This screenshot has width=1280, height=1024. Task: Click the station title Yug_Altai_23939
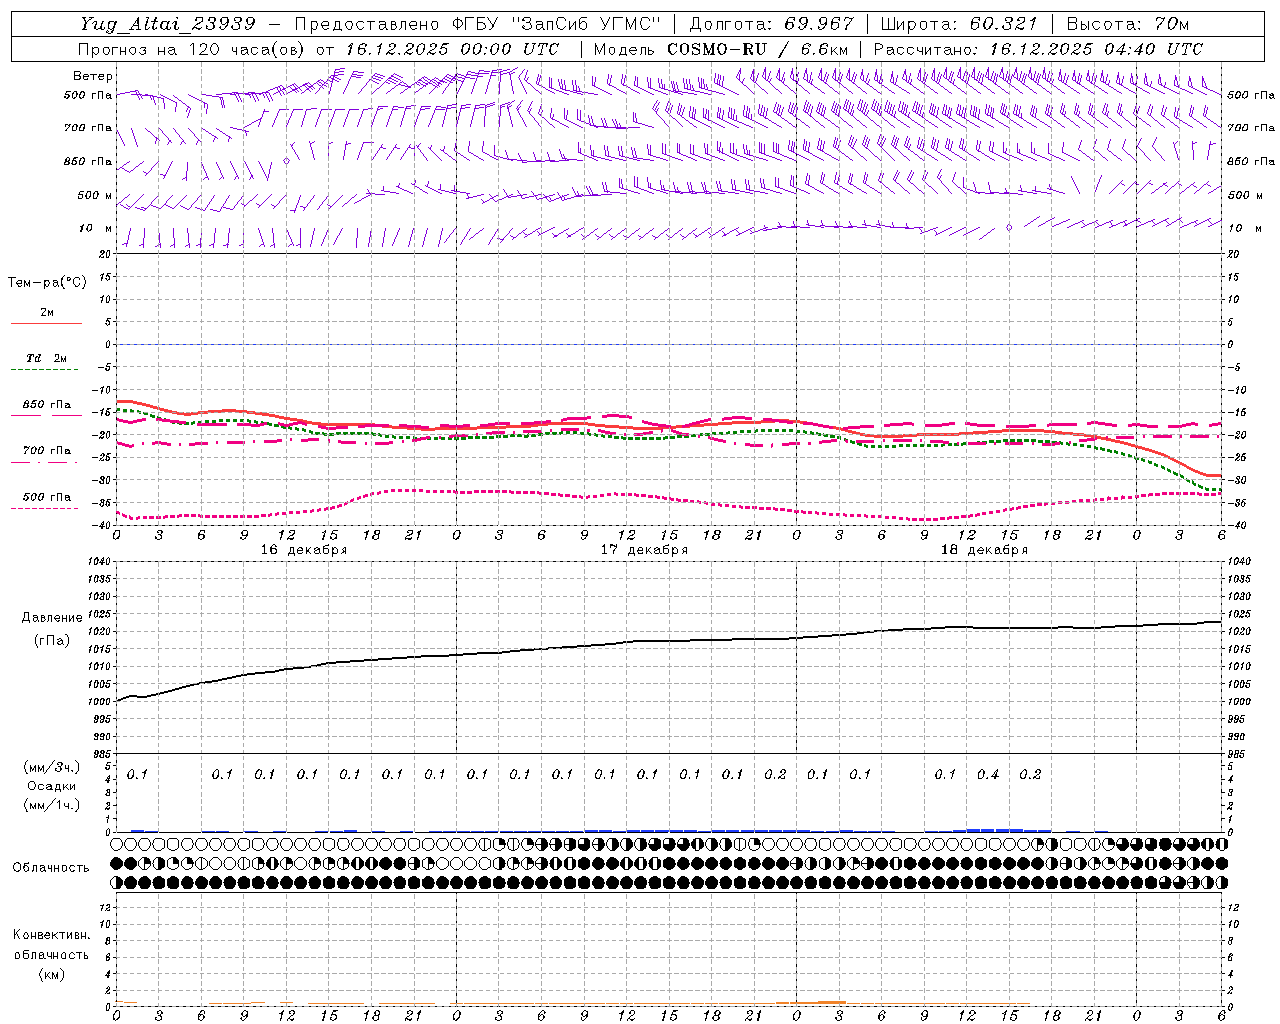pyautogui.click(x=169, y=23)
